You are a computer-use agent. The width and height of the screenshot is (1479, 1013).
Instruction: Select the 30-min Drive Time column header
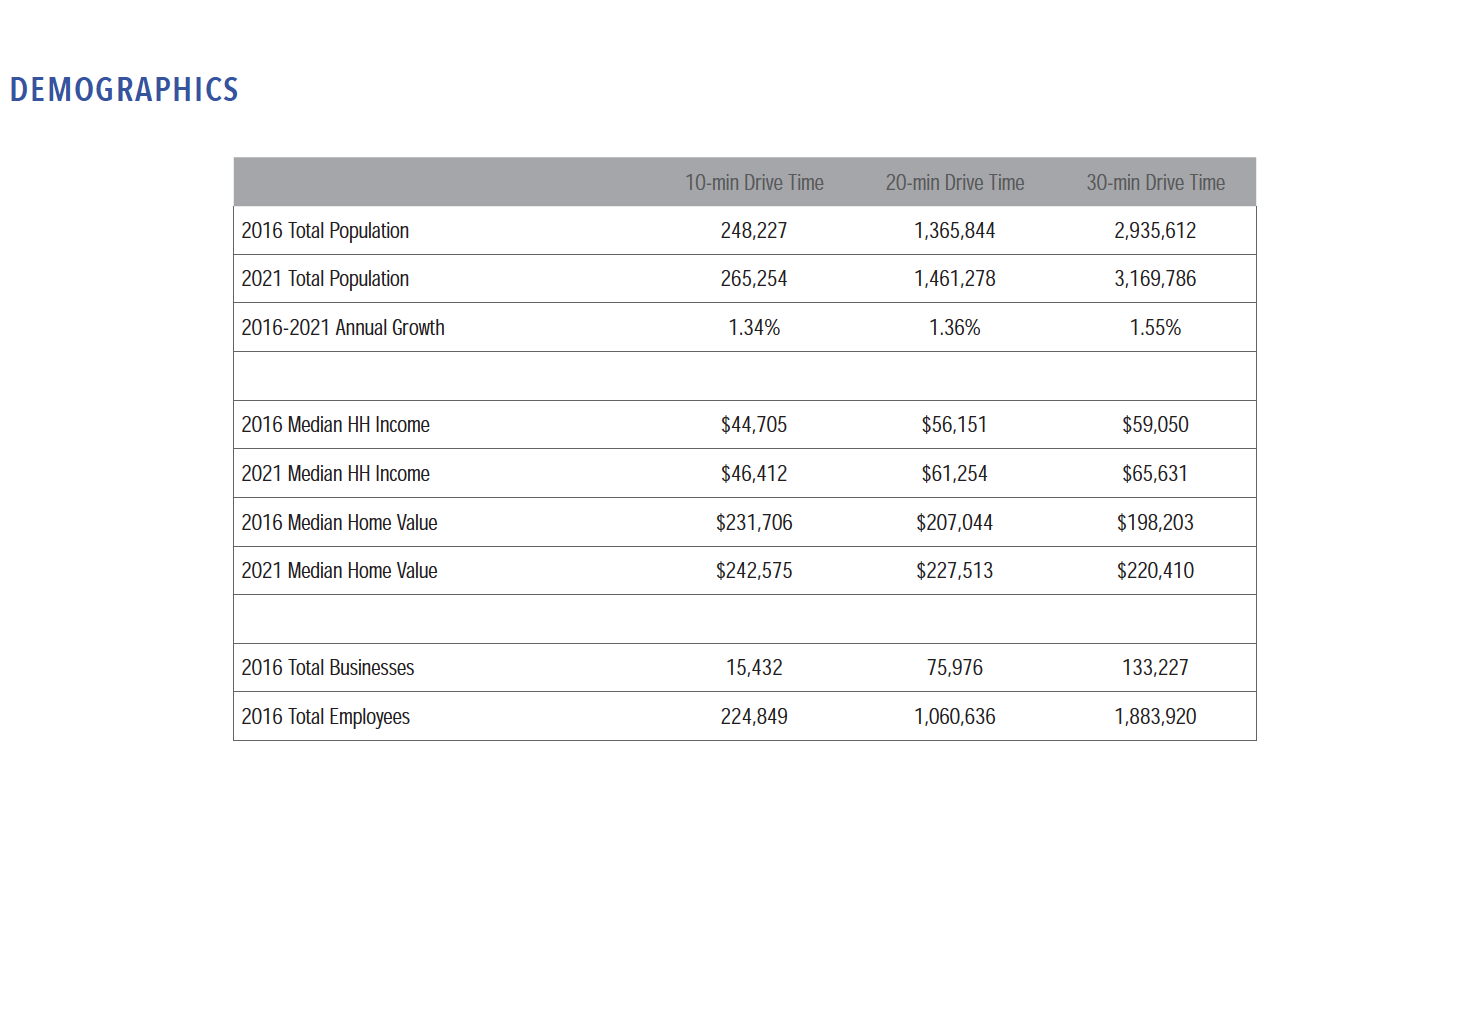pos(1155,183)
